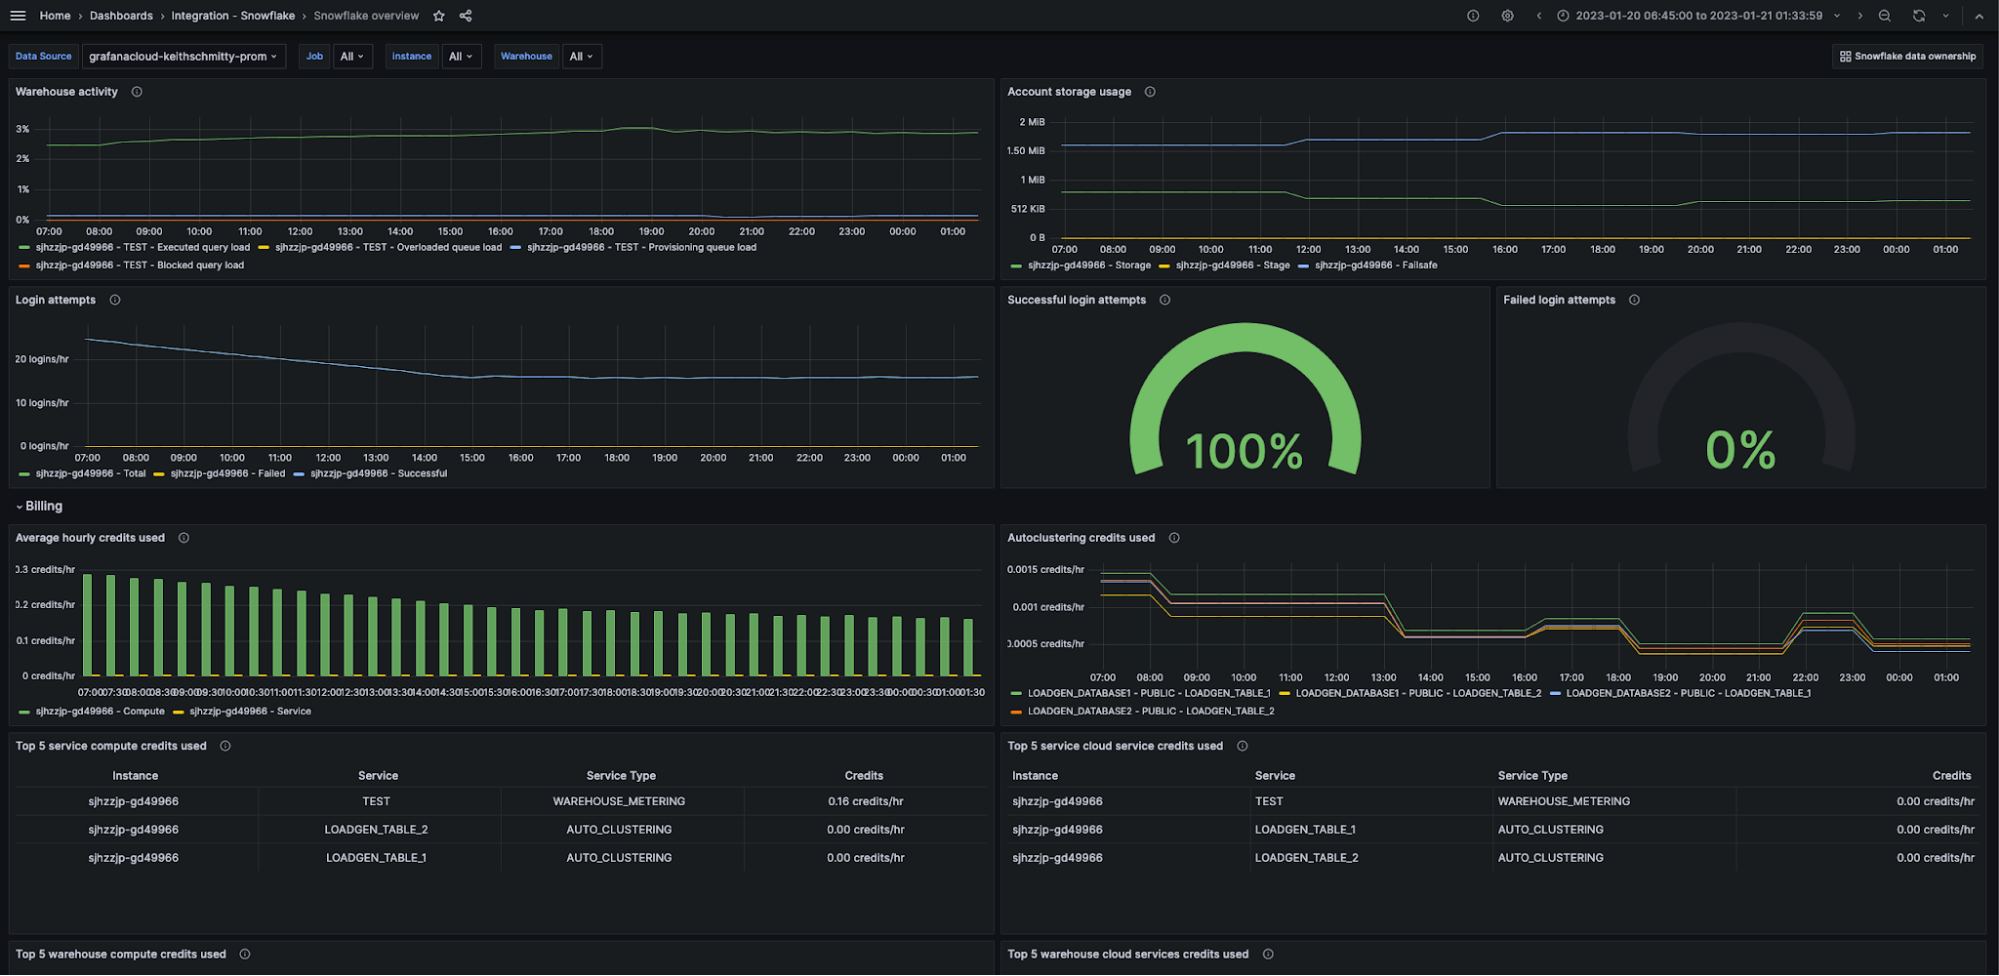The height and width of the screenshot is (976, 1999).
Task: Share the dashboard via the share icon
Action: (x=464, y=15)
